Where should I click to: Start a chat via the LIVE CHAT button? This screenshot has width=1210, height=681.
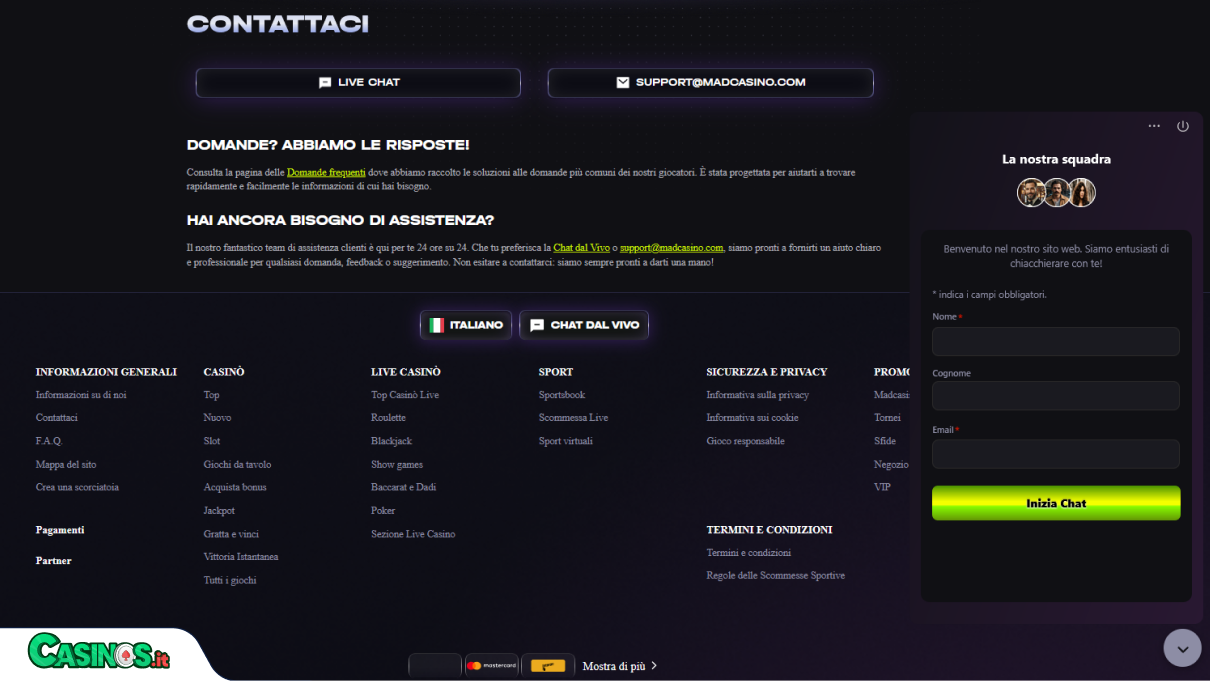[x=358, y=82]
